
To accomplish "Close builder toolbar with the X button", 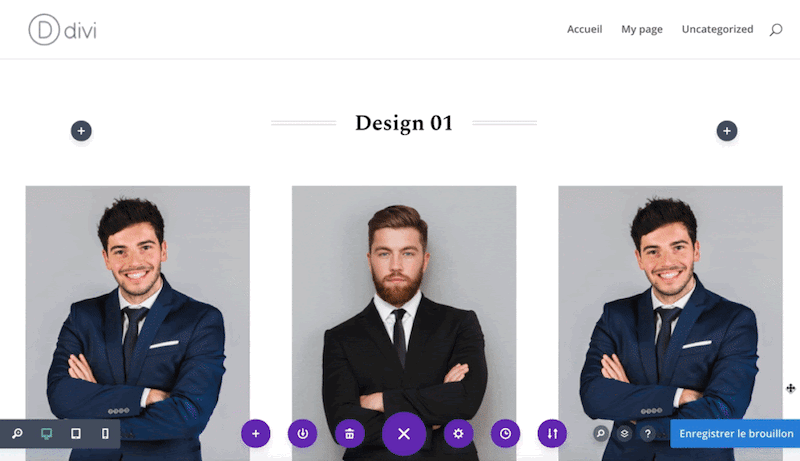I will point(404,433).
